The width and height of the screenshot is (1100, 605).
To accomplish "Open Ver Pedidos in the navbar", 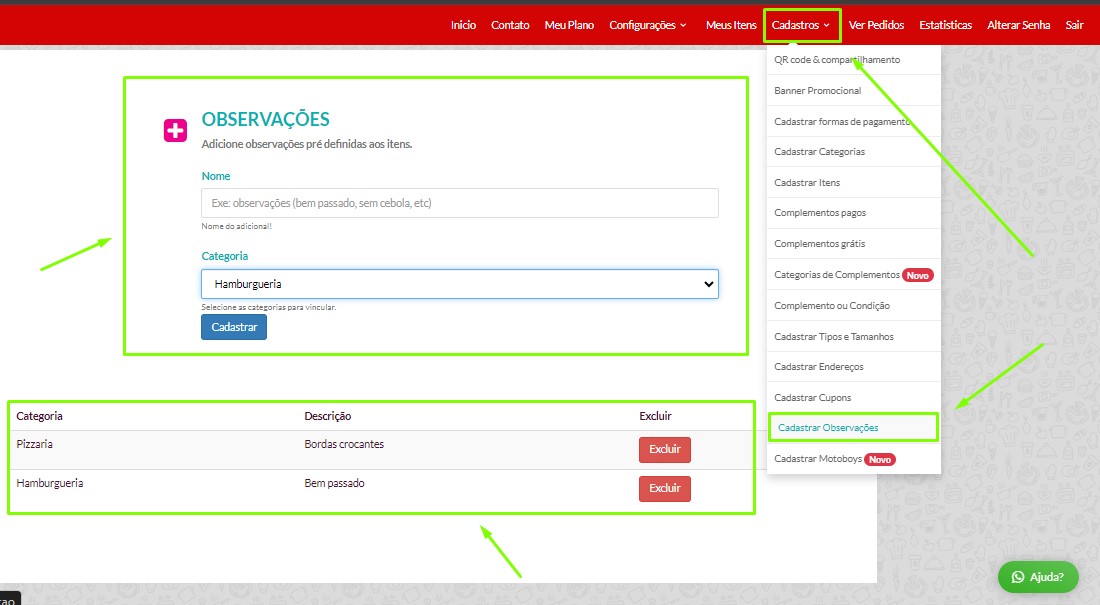I will click(x=876, y=25).
